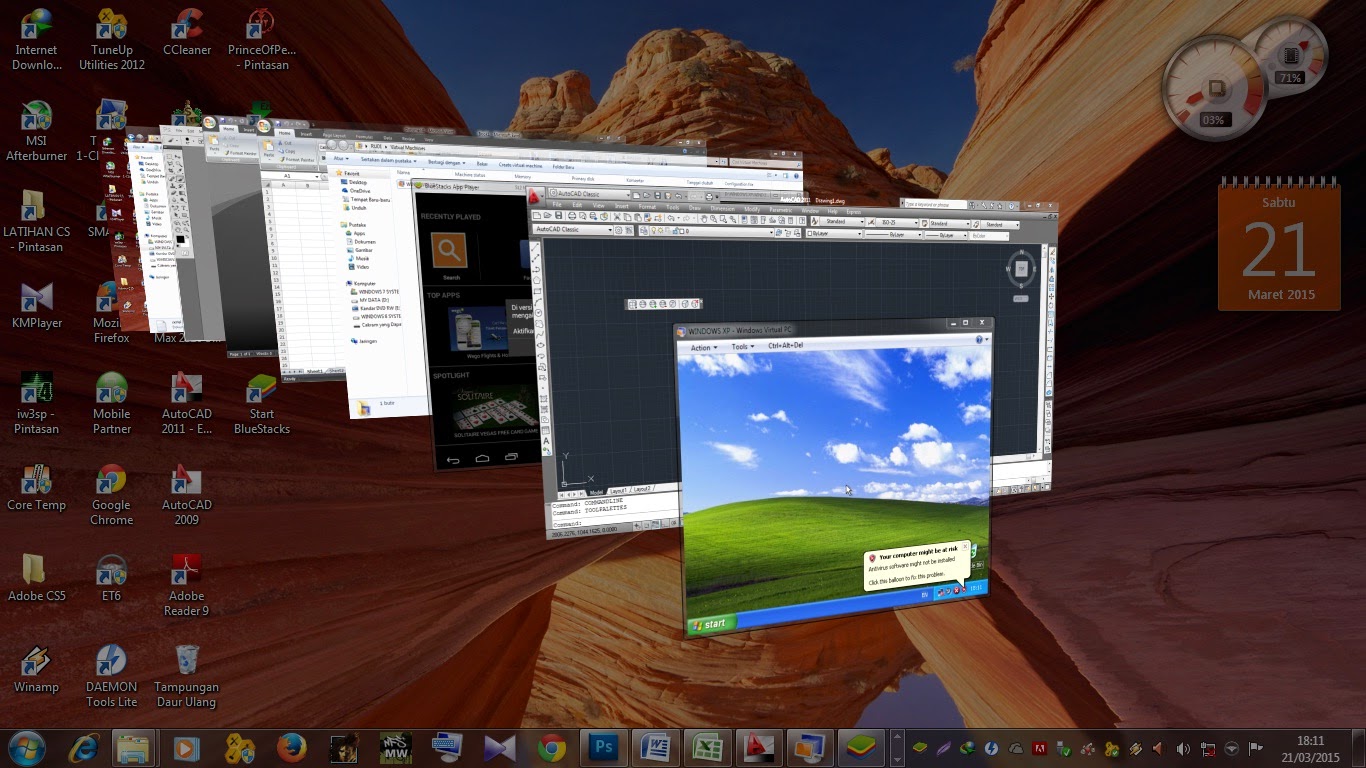
Task: Select the Adobe Reader 9 desktop icon
Action: 187,586
